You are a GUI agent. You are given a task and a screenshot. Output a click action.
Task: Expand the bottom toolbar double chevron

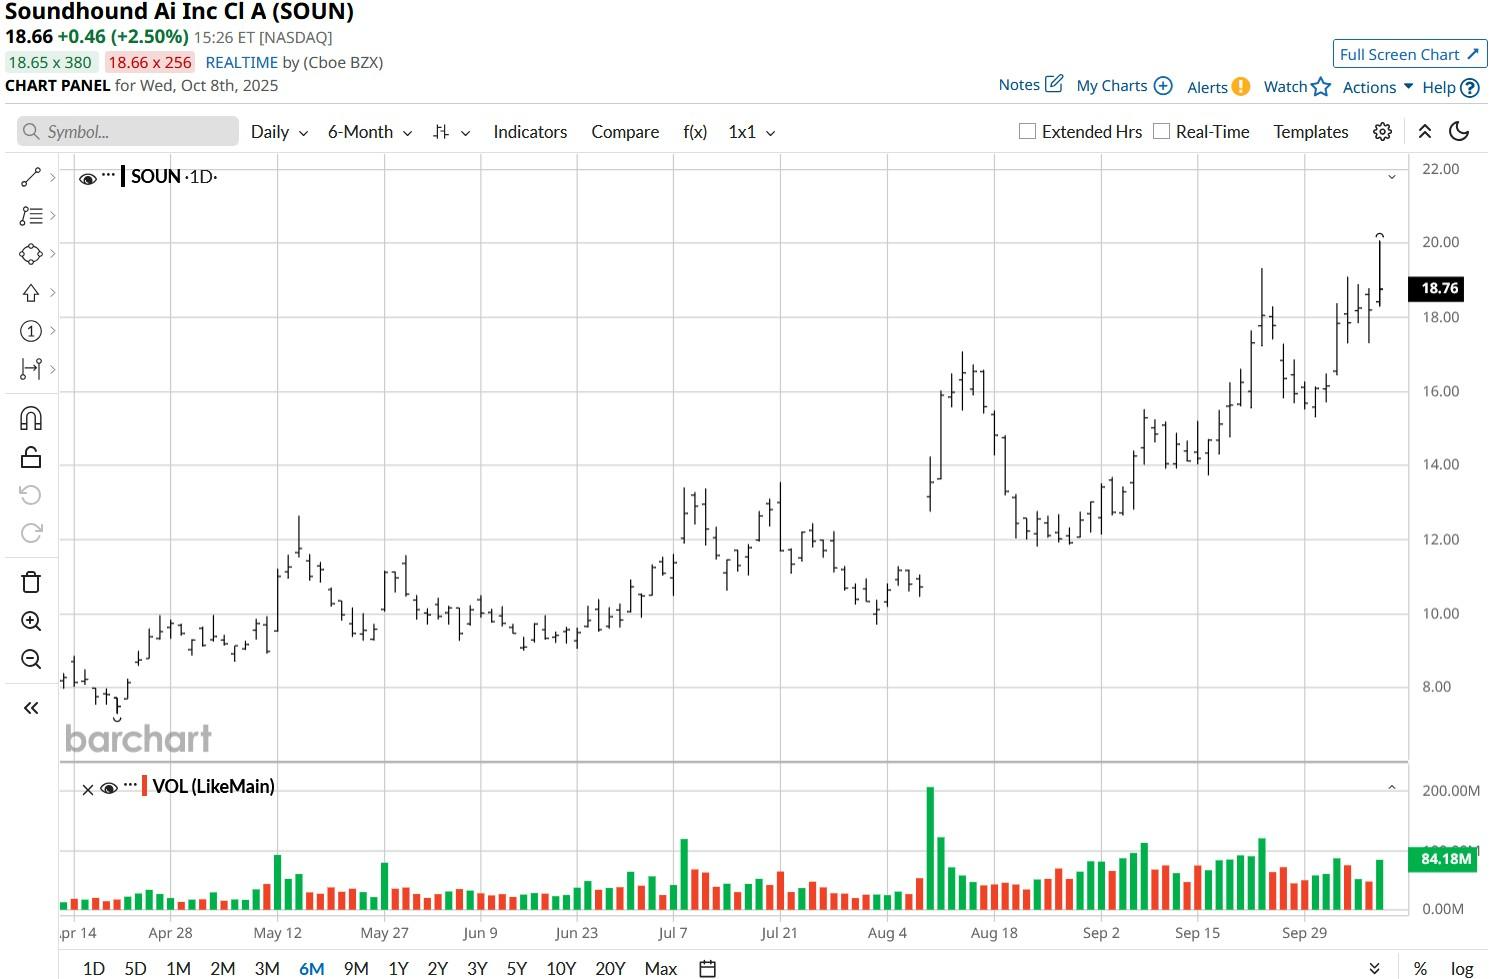click(x=1374, y=968)
